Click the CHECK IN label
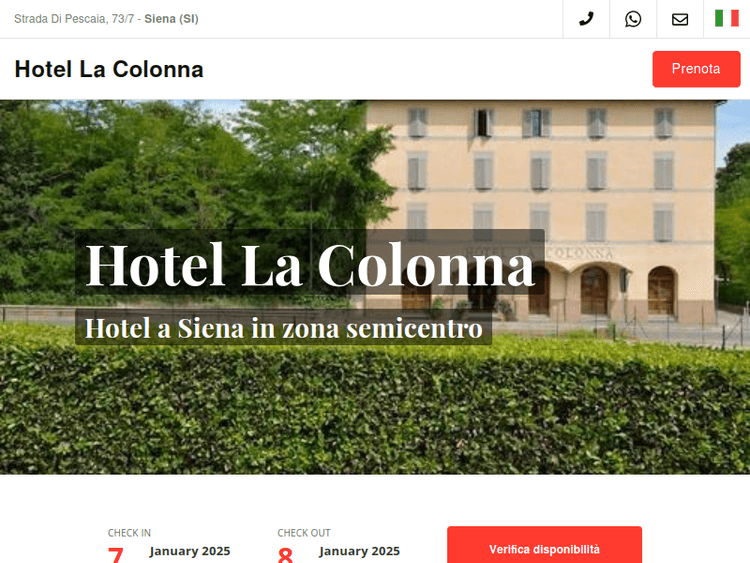 (x=129, y=533)
